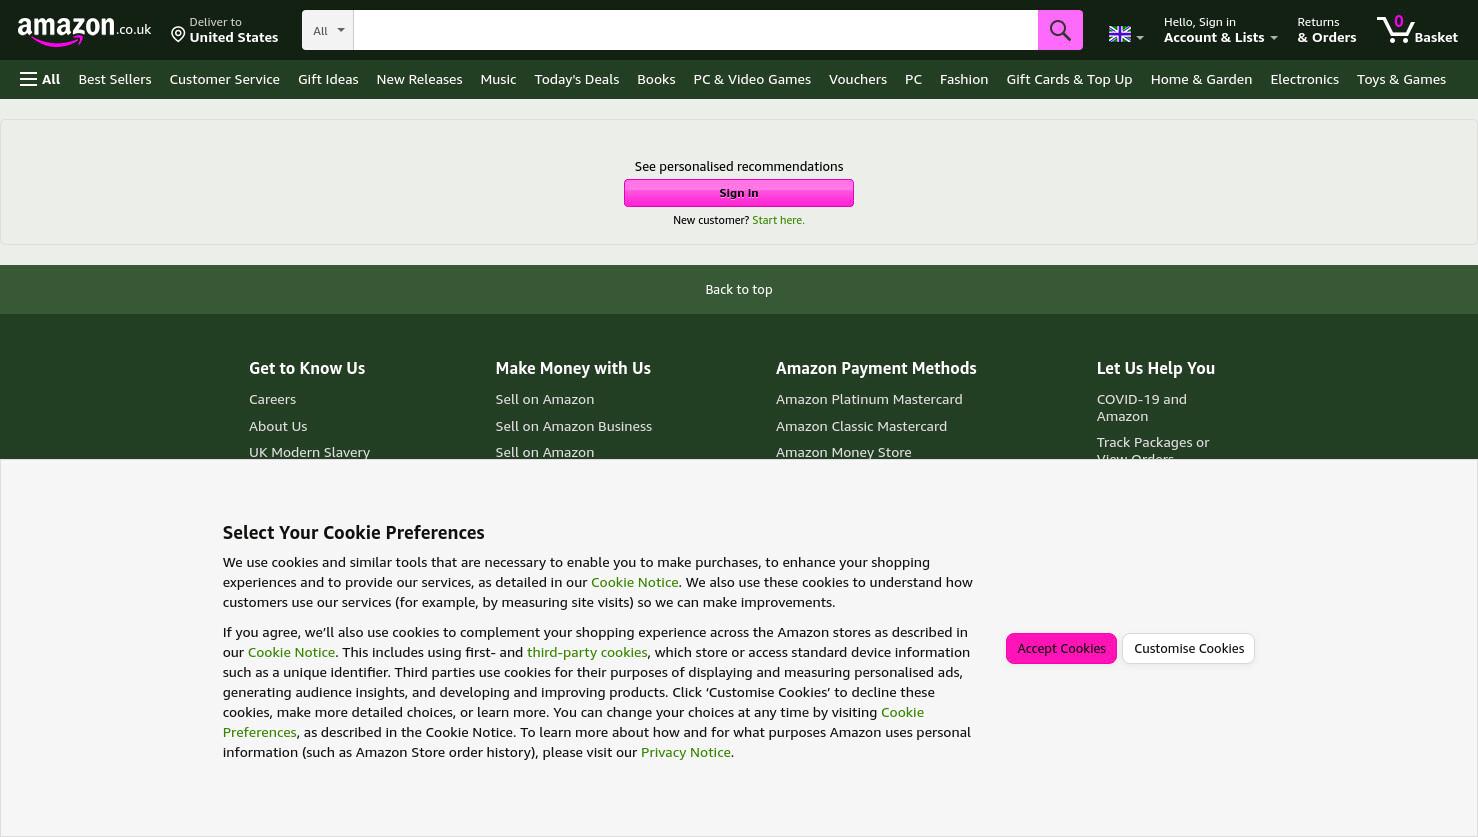This screenshot has width=1478, height=837.
Task: Click 'Select Your Cookie Preferences' heading
Action: (x=353, y=532)
